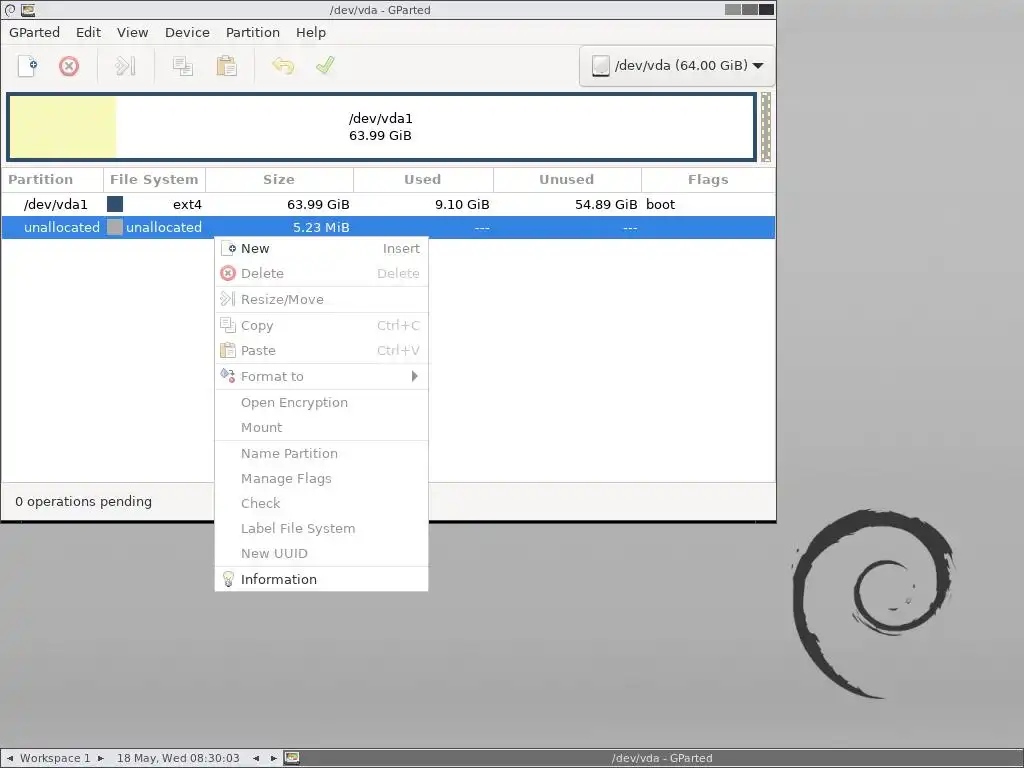1024x768 pixels.
Task: Choose Name Partition in the context menu
Action: click(x=321, y=453)
